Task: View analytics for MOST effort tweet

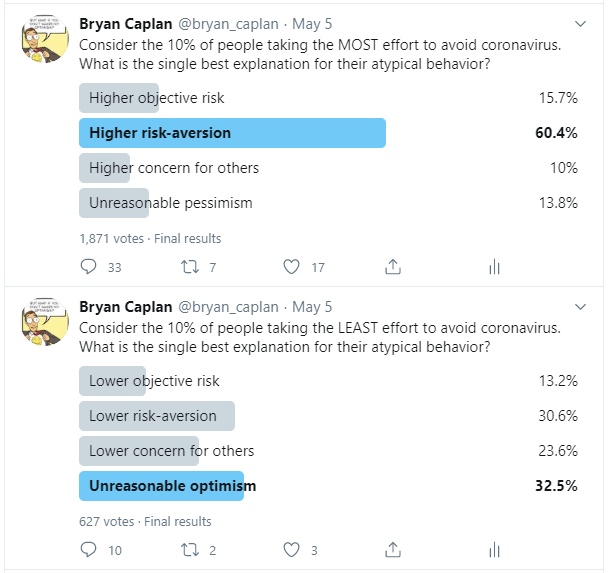Action: (x=495, y=267)
